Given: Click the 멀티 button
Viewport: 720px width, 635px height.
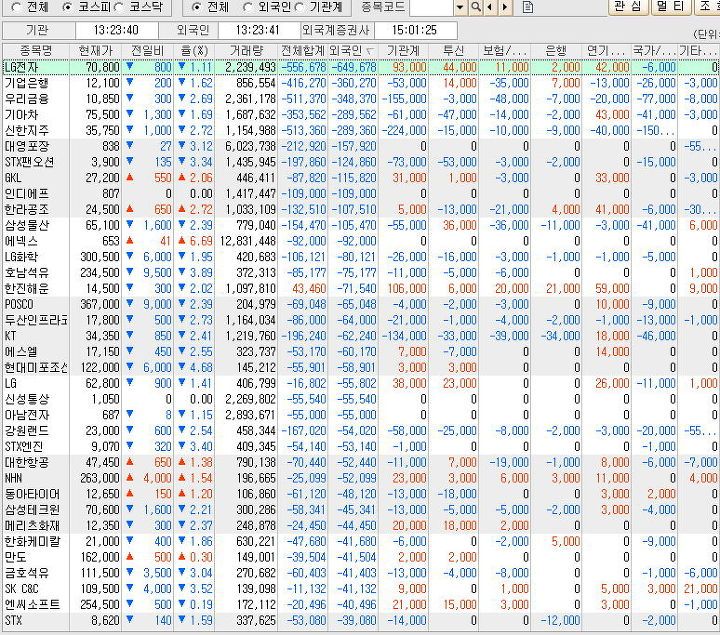Looking at the screenshot, I should point(670,6).
